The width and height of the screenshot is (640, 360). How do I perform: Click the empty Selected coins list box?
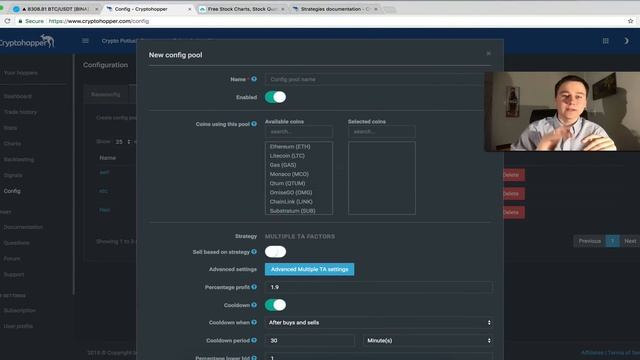[382, 178]
